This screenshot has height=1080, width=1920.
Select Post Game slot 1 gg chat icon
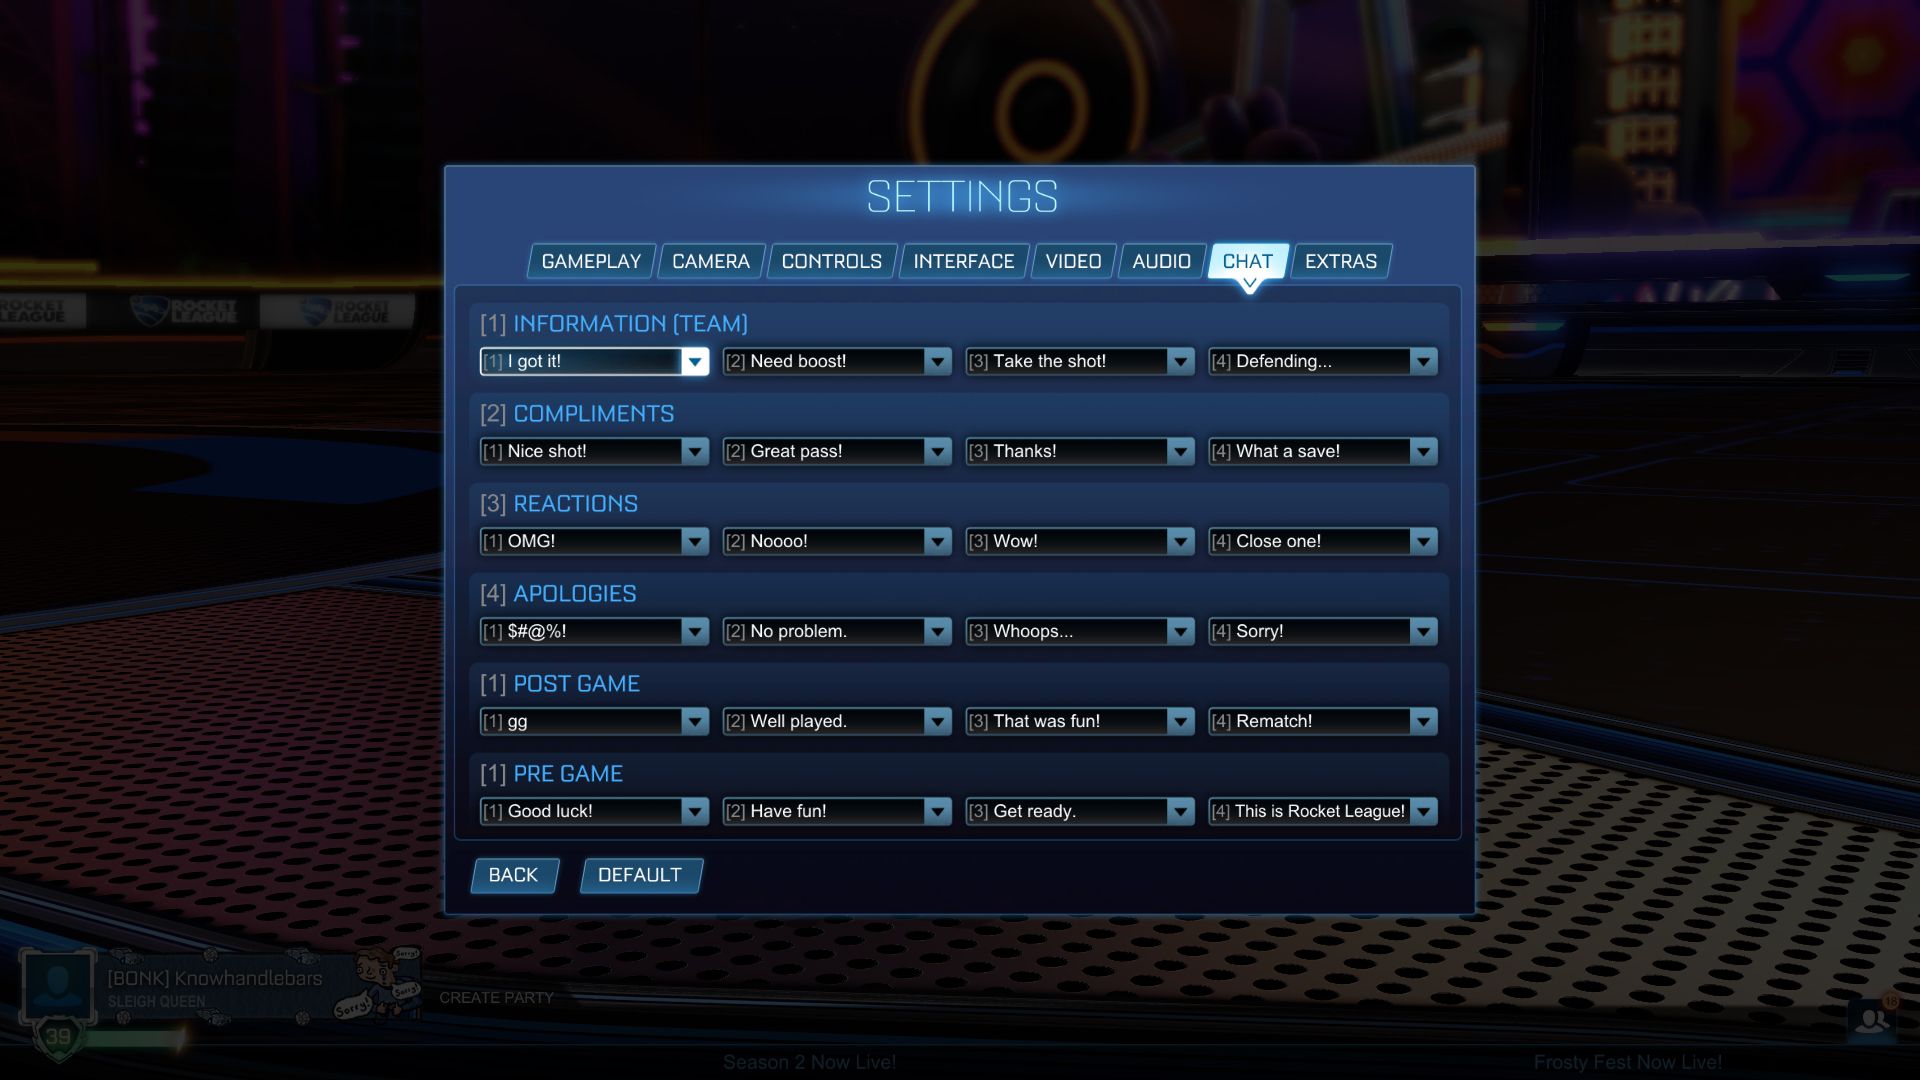[592, 721]
